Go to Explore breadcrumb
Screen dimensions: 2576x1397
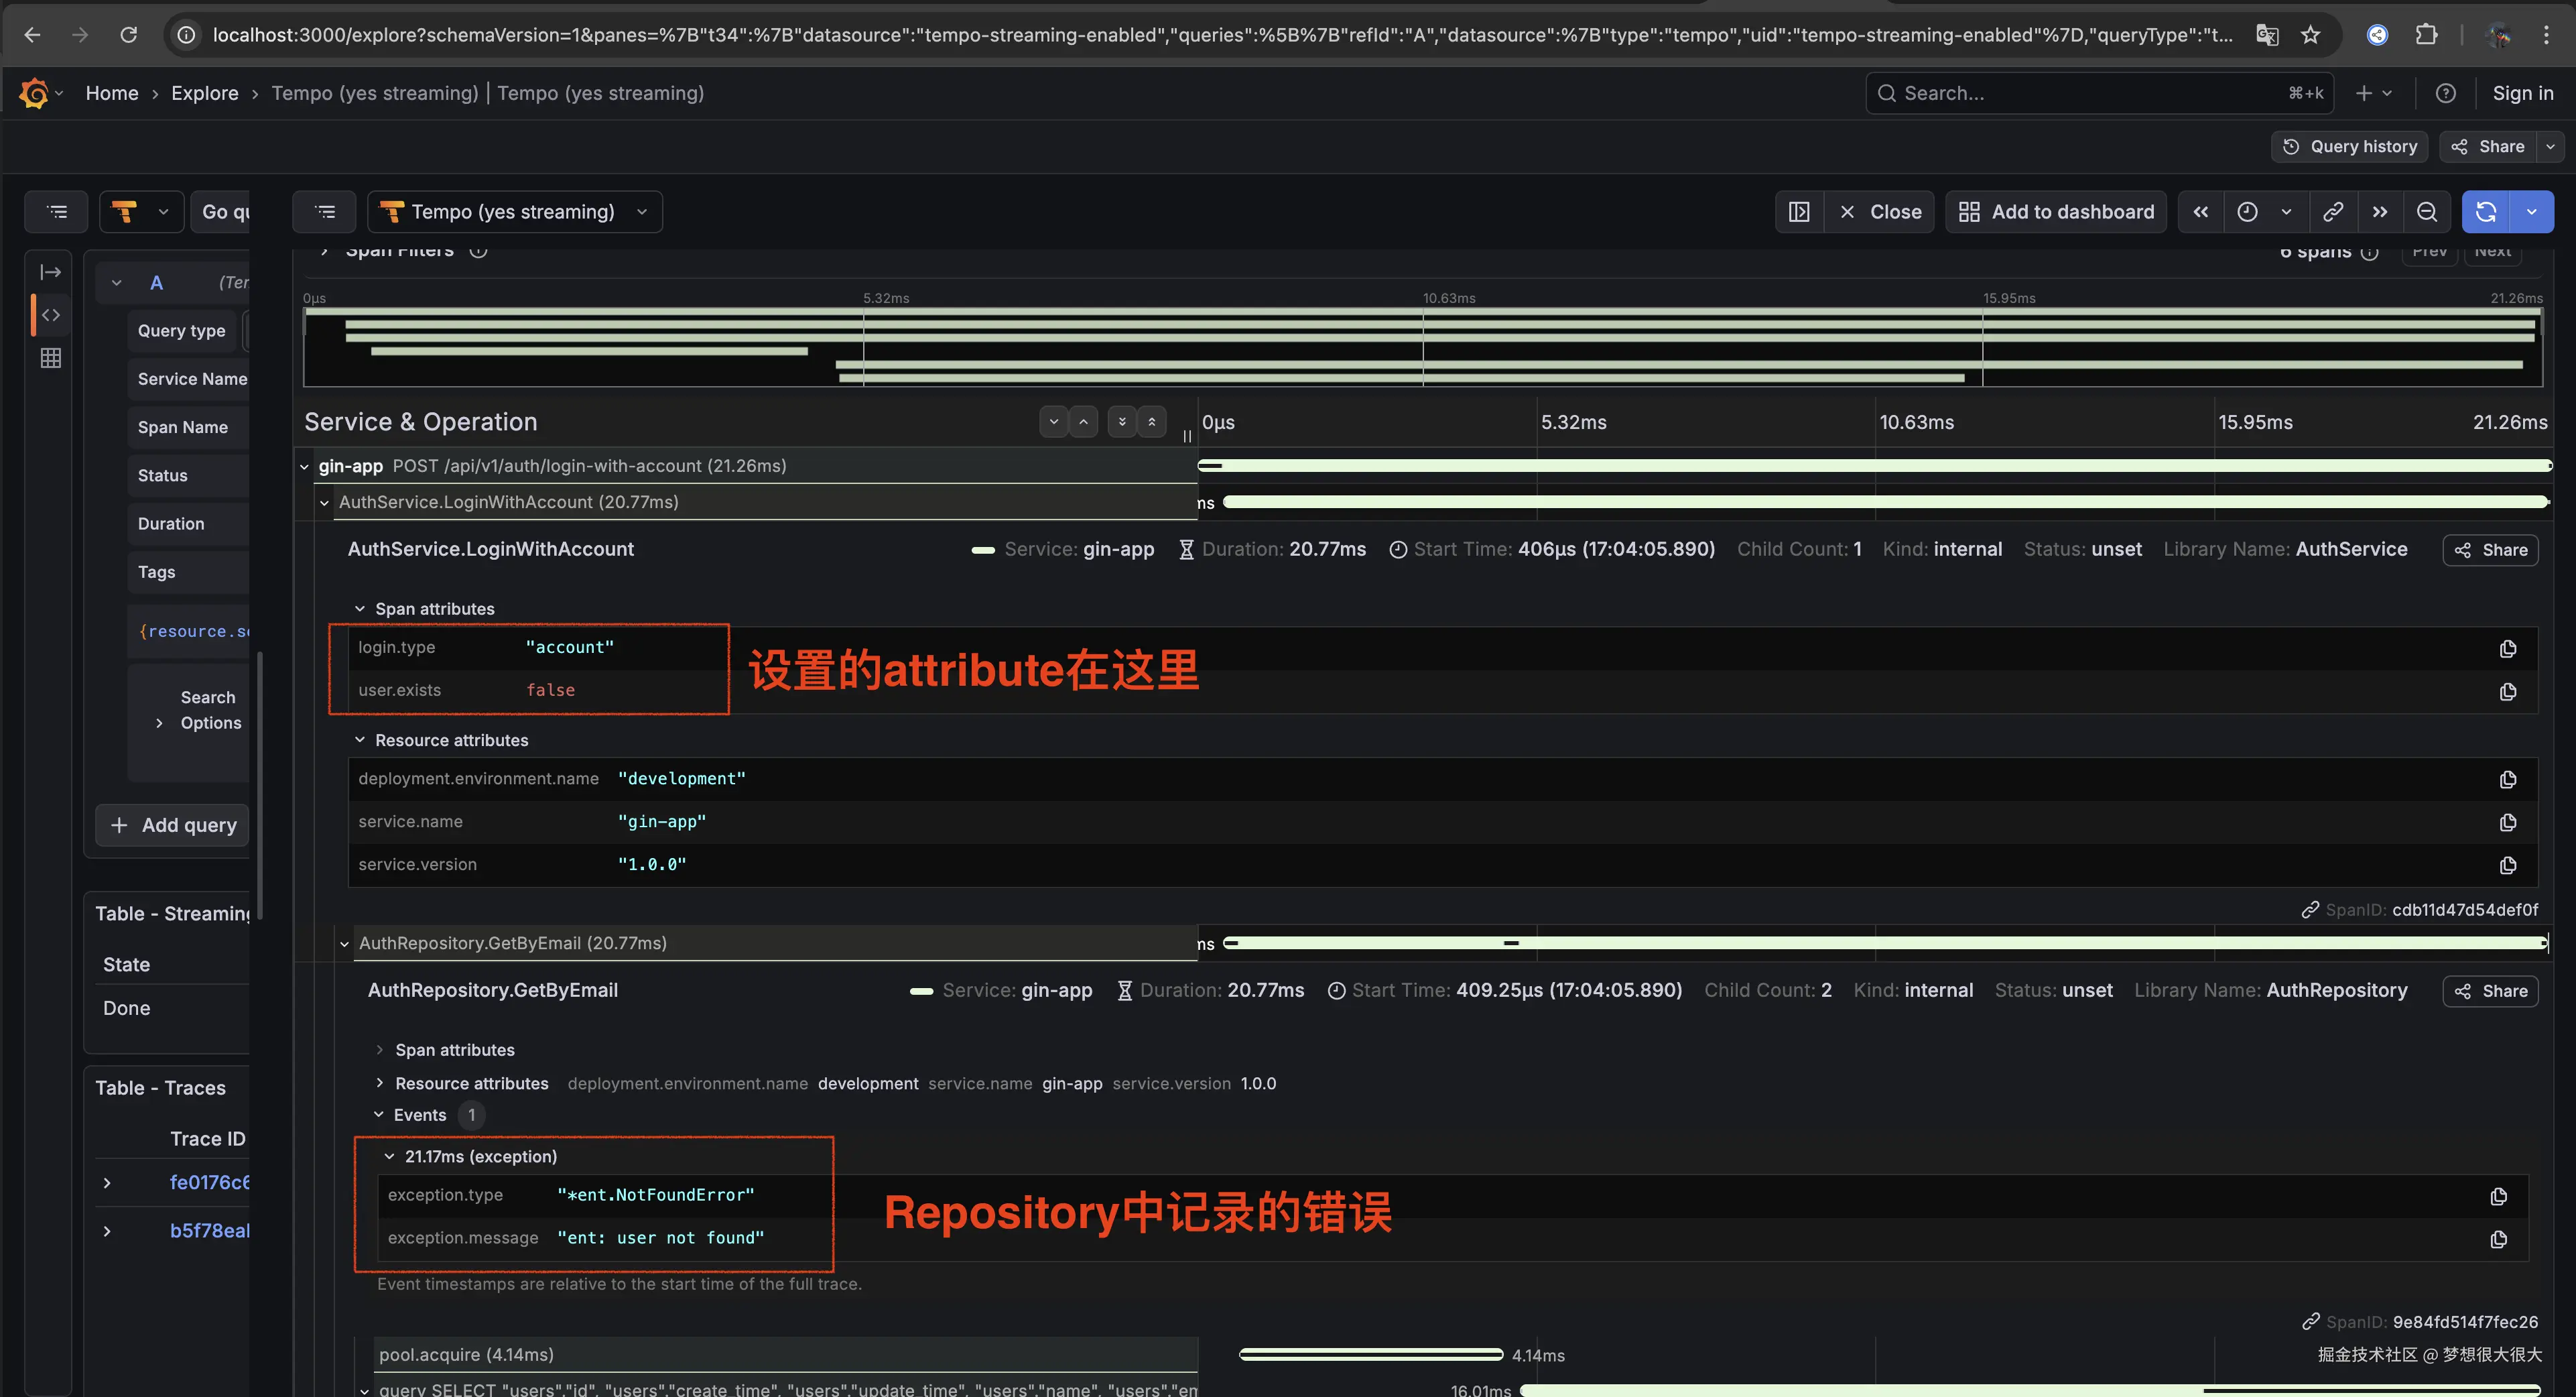tap(205, 93)
